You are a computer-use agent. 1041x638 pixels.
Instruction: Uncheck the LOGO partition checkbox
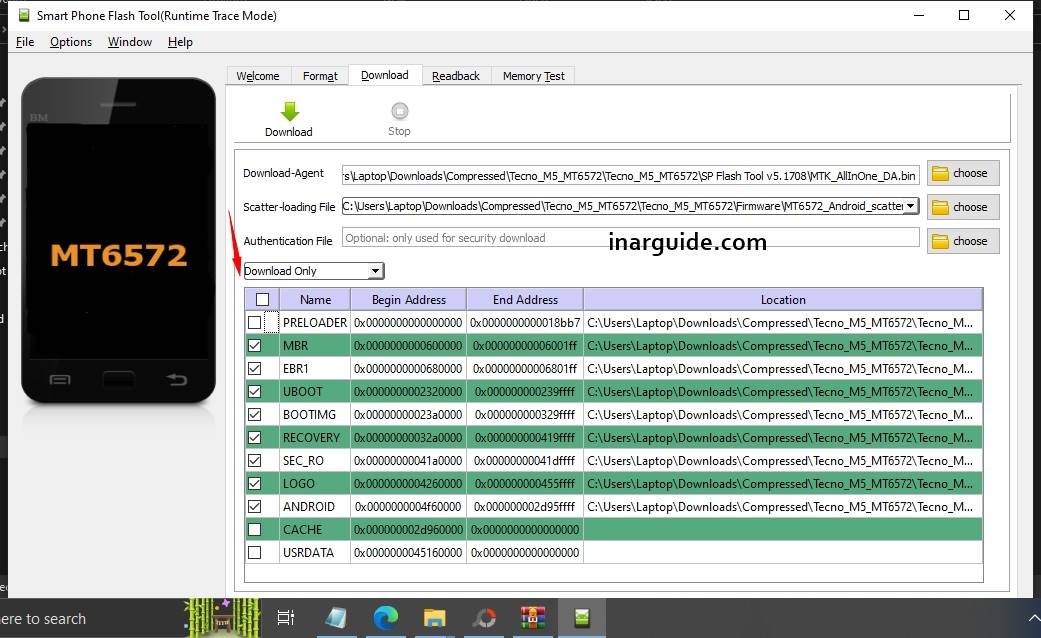click(254, 483)
